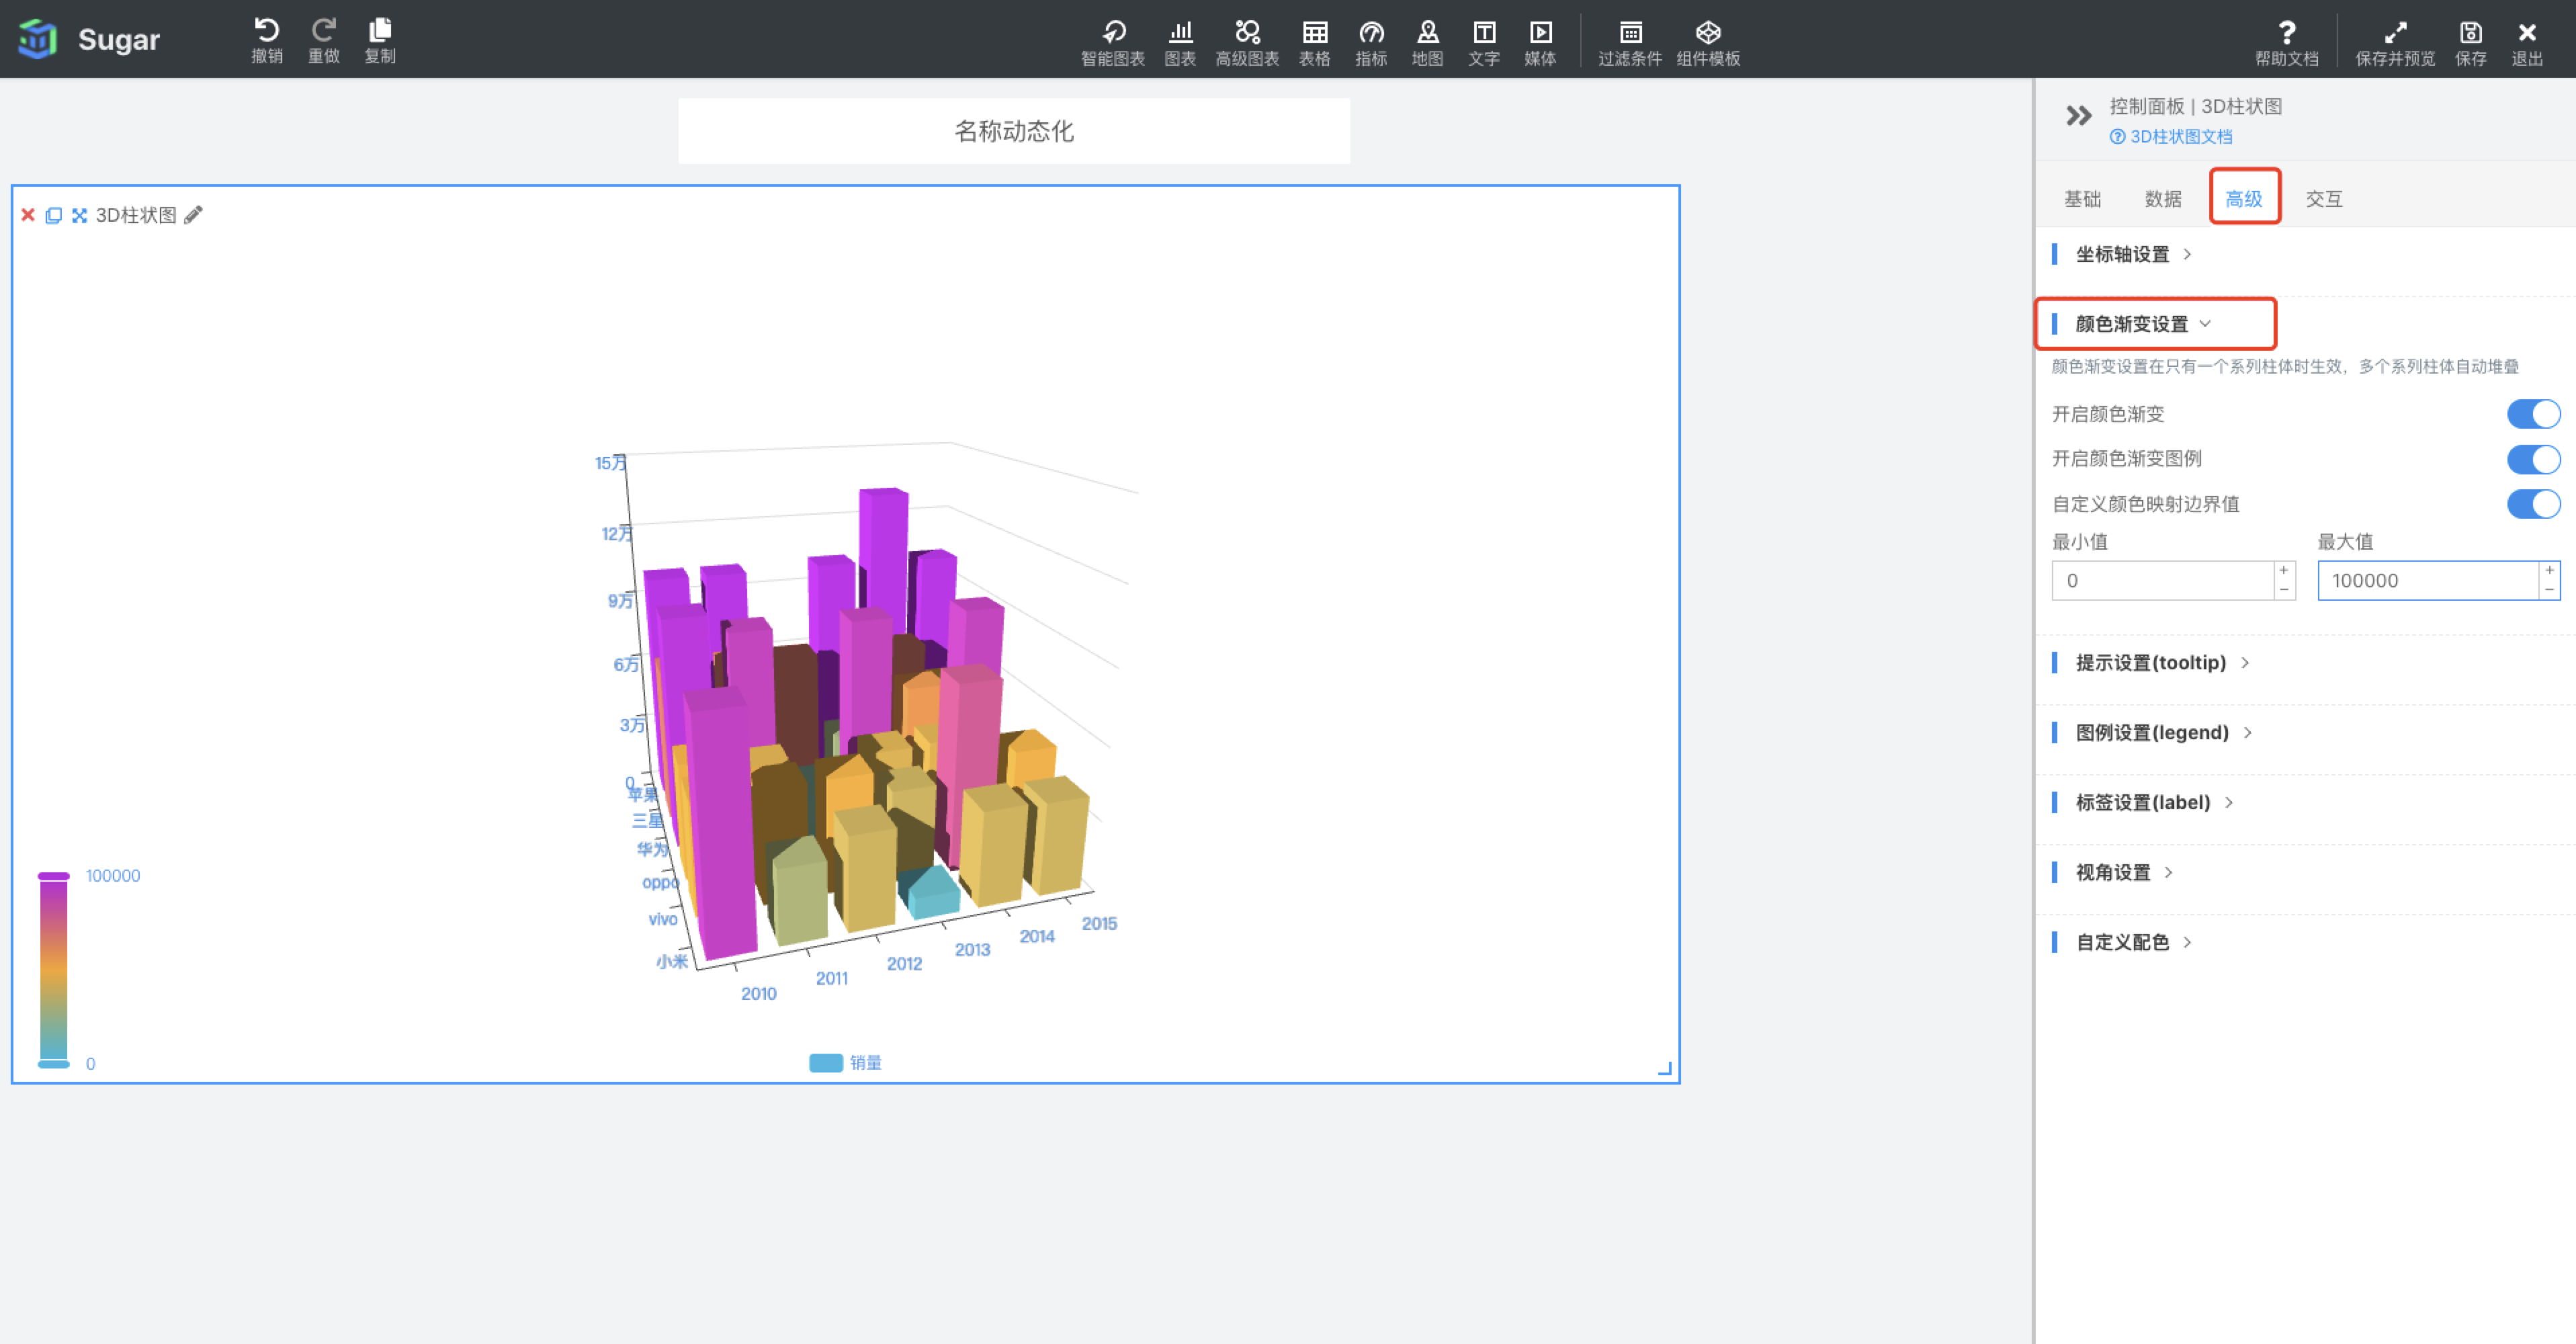Switch to the 数据 tab
Screen dimensions: 2576x1344
pyautogui.click(x=2163, y=199)
